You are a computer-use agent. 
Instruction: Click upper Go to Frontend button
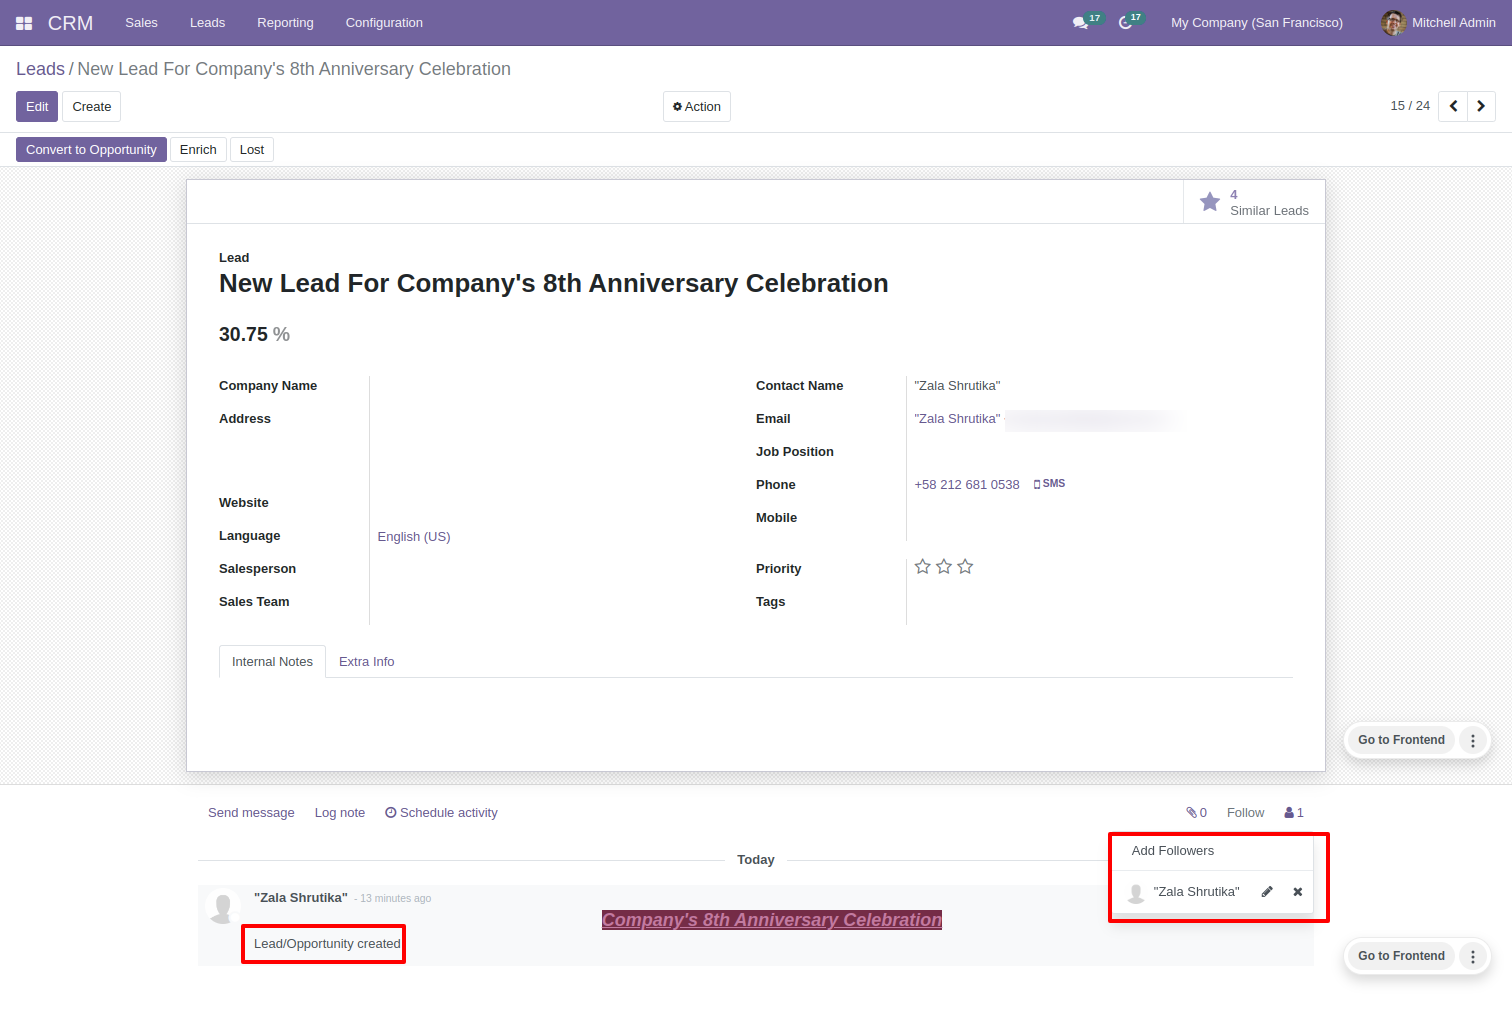tap(1401, 741)
